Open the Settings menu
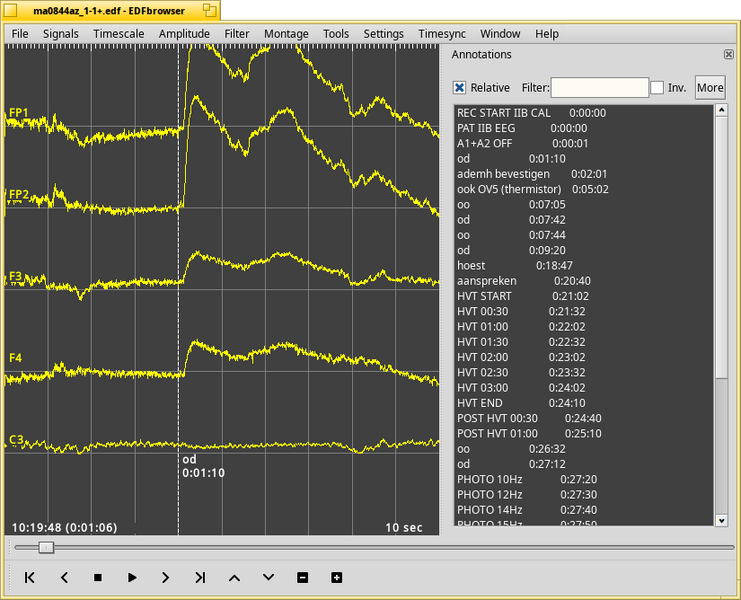741x600 pixels. click(384, 34)
